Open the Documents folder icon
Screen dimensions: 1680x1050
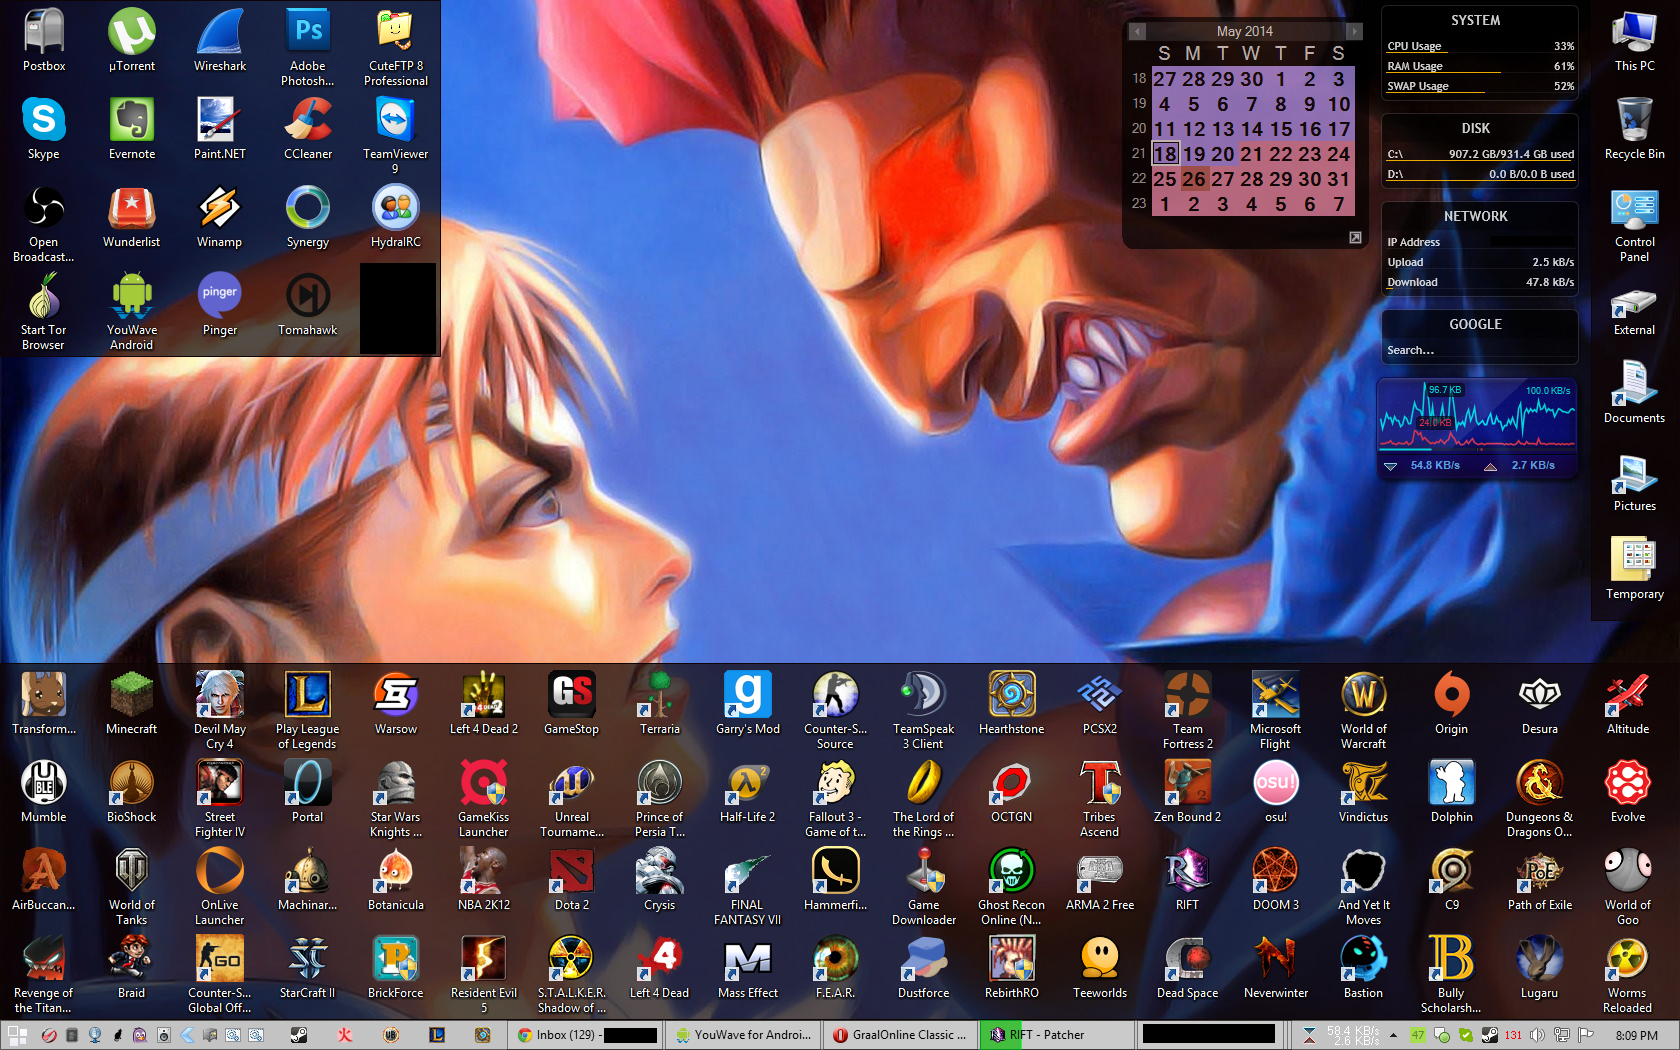[x=1635, y=392]
